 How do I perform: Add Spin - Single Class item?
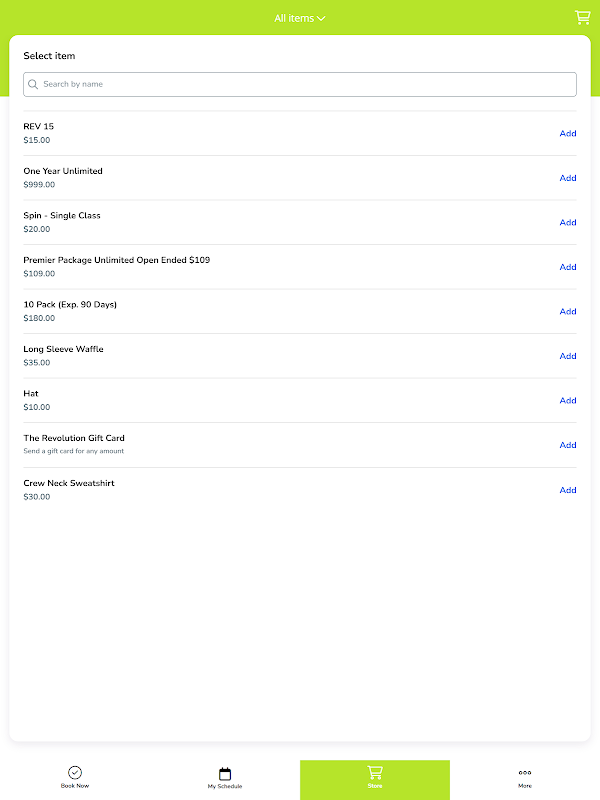click(567, 222)
